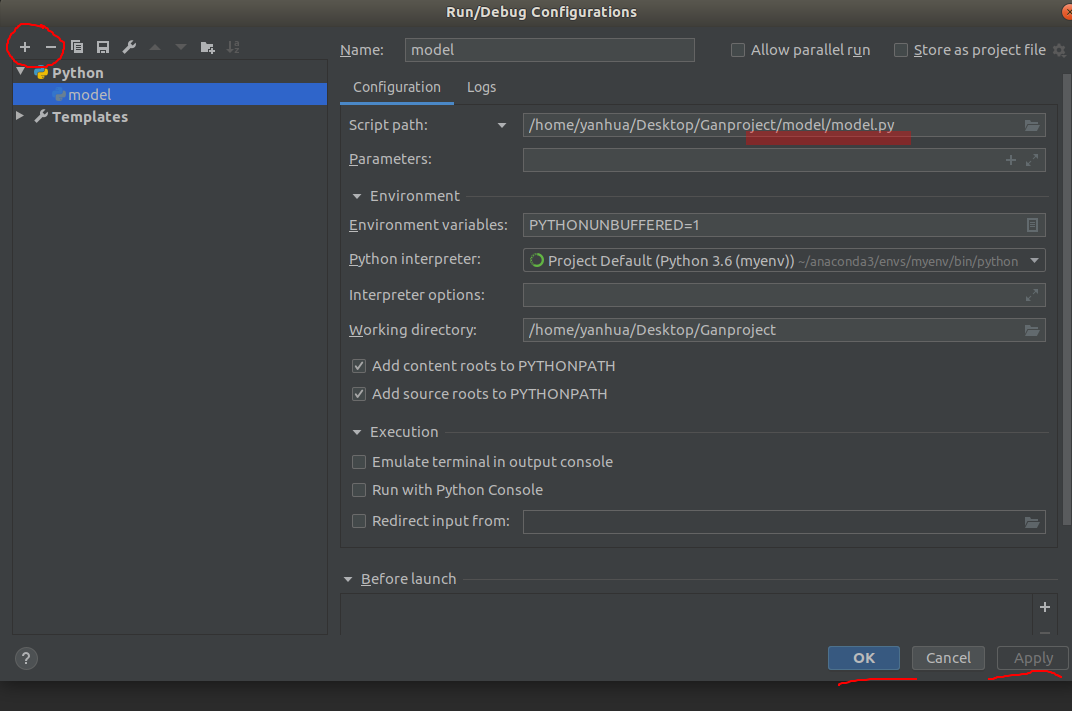This screenshot has width=1072, height=711.
Task: Click in the Parameters input field
Action: pos(760,159)
